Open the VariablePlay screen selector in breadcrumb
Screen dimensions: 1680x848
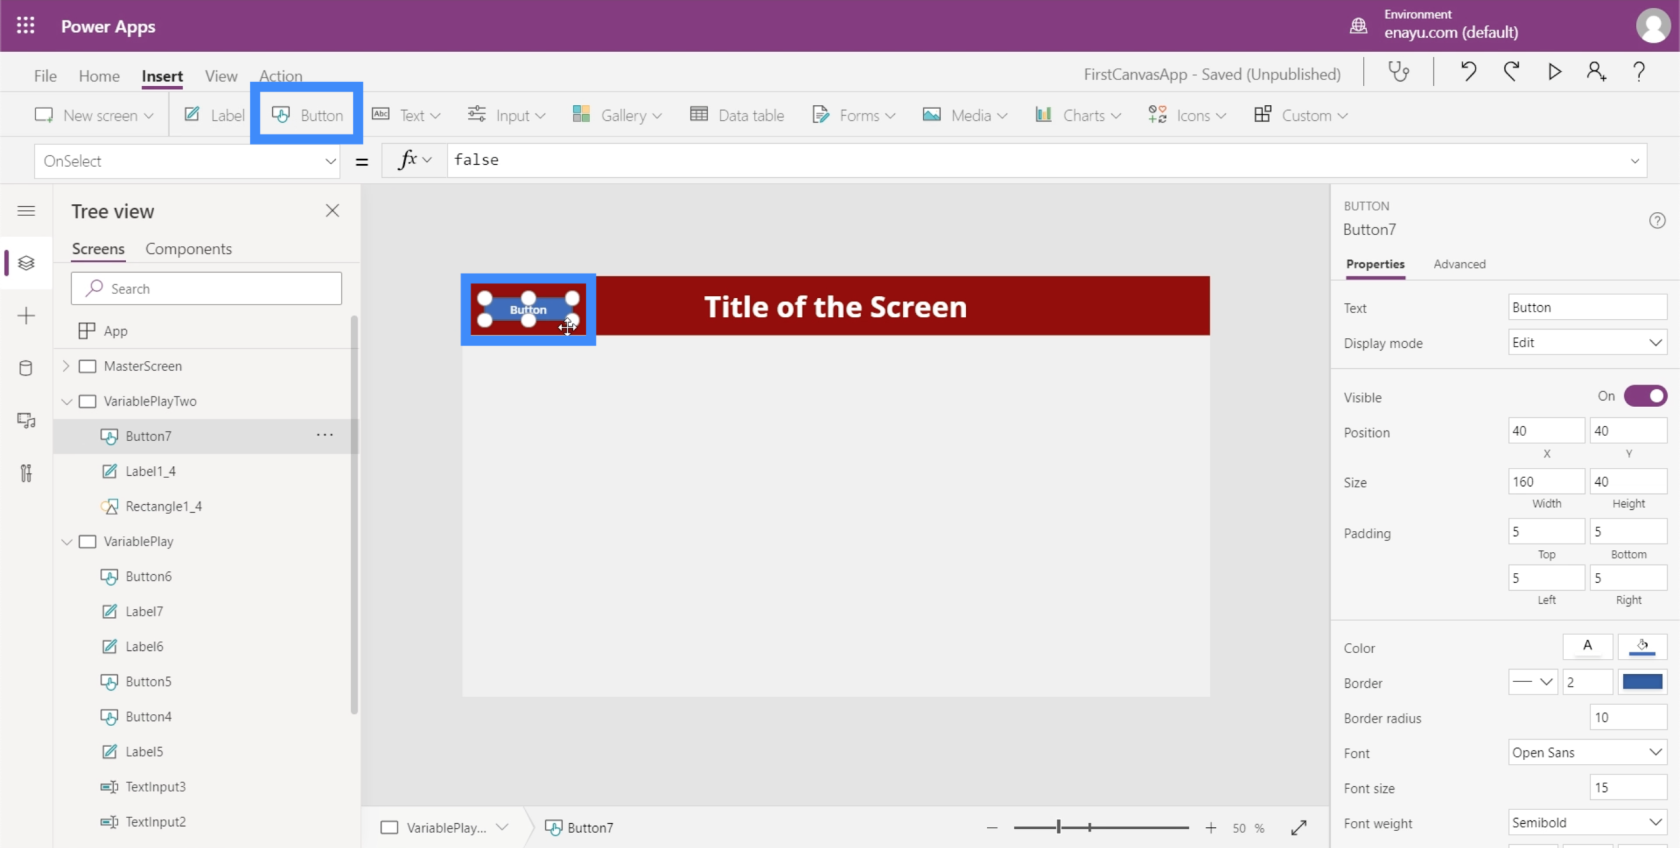(x=445, y=828)
